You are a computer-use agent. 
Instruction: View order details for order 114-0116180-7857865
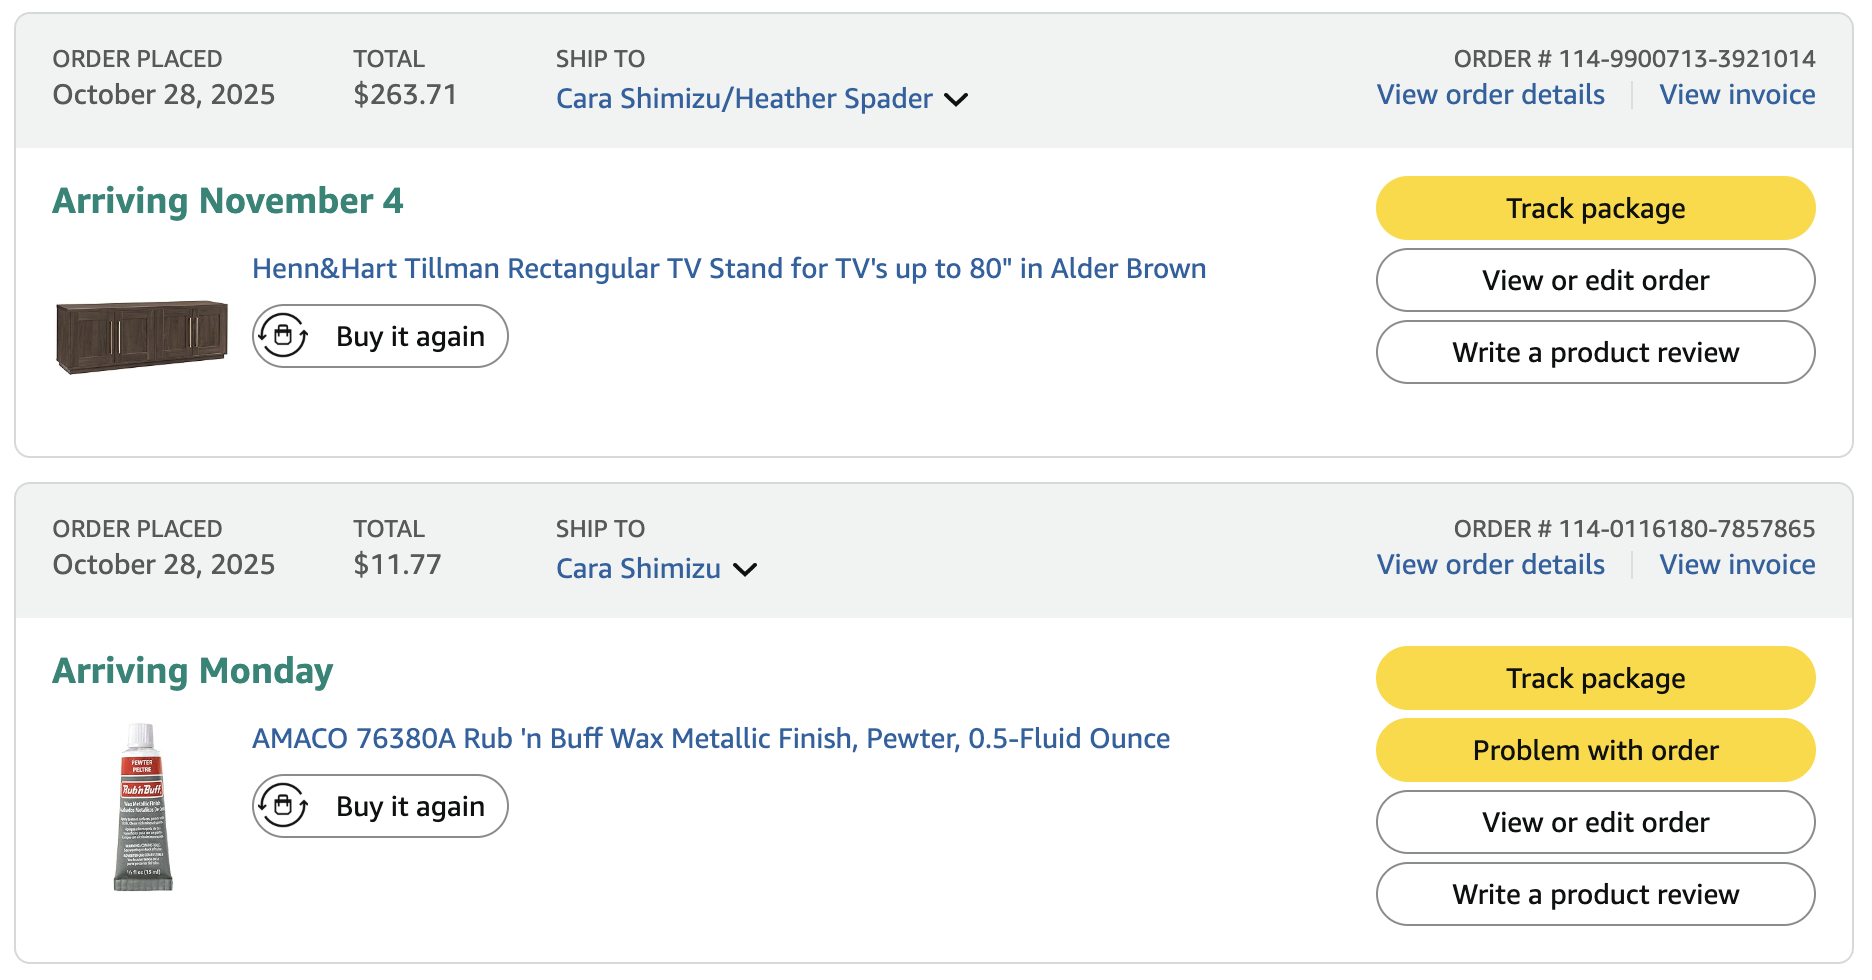1490,564
